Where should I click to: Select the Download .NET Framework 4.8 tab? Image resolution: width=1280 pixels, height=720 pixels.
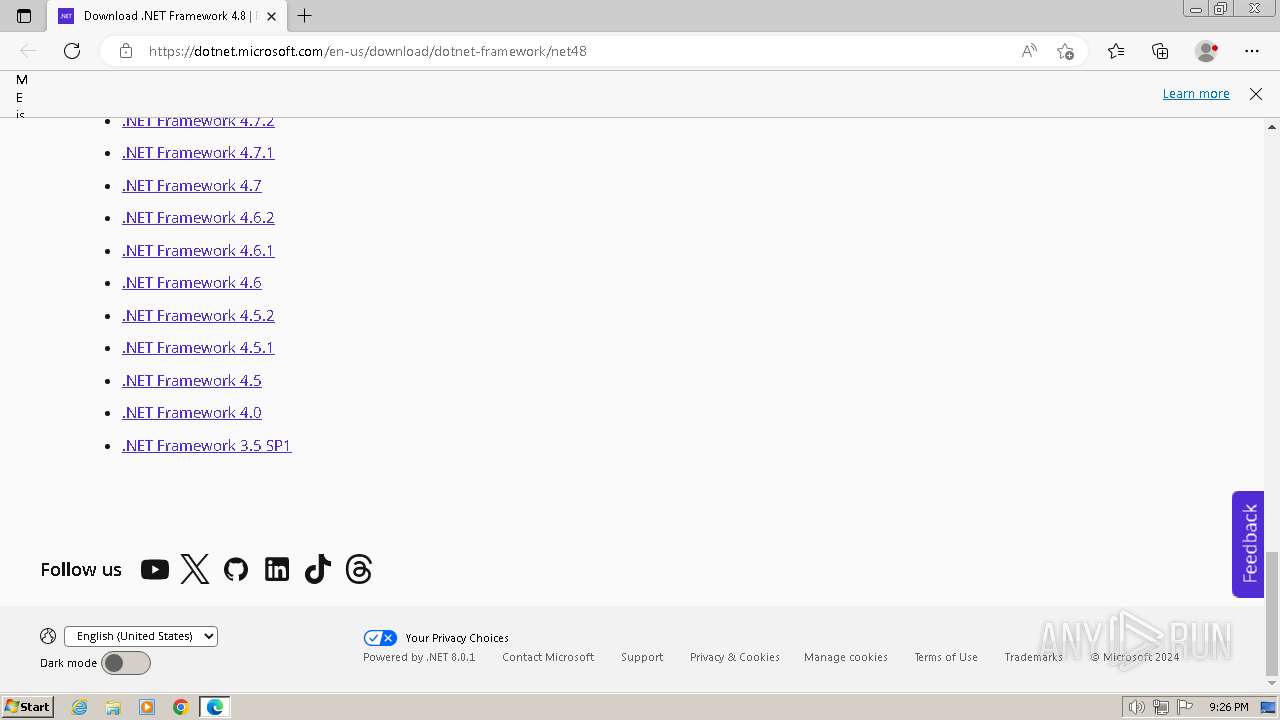tap(165, 16)
